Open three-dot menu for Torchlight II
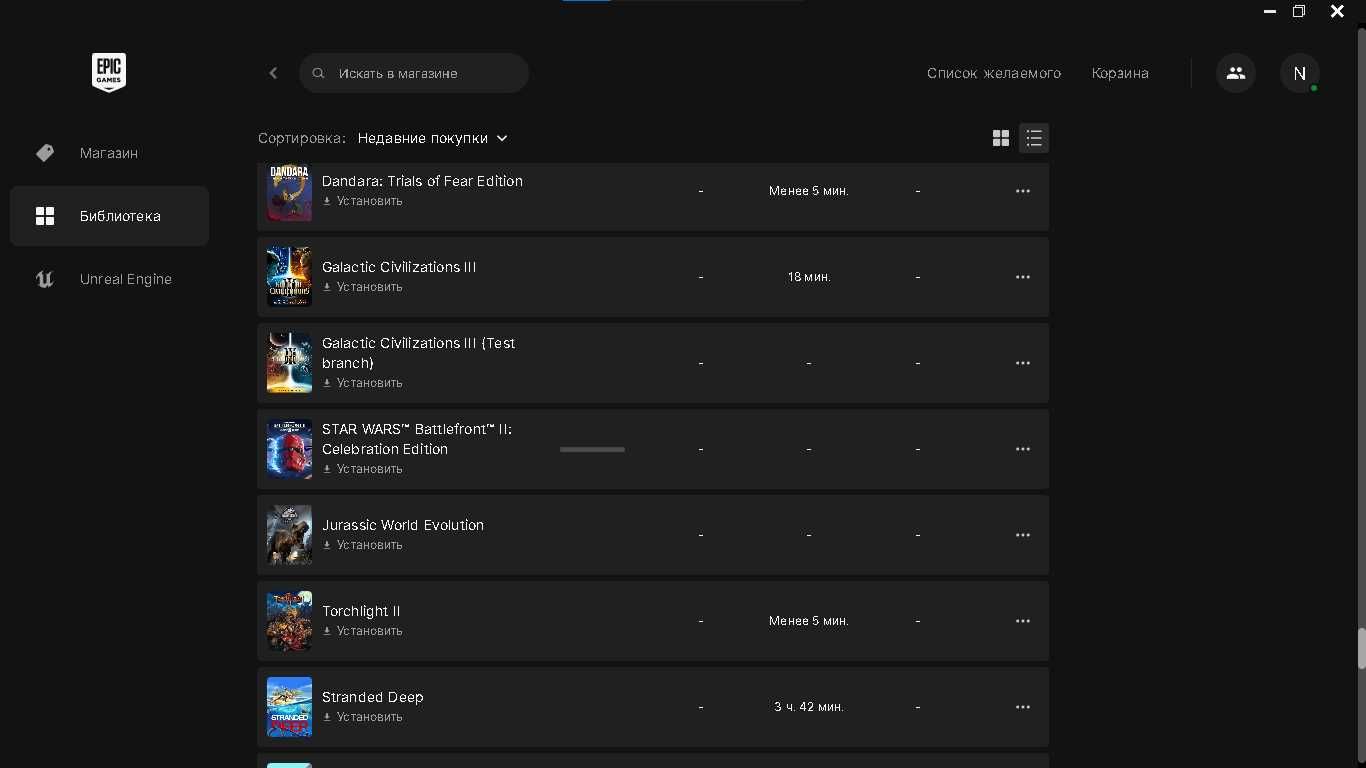Viewport: 1366px width, 768px height. pos(1023,621)
